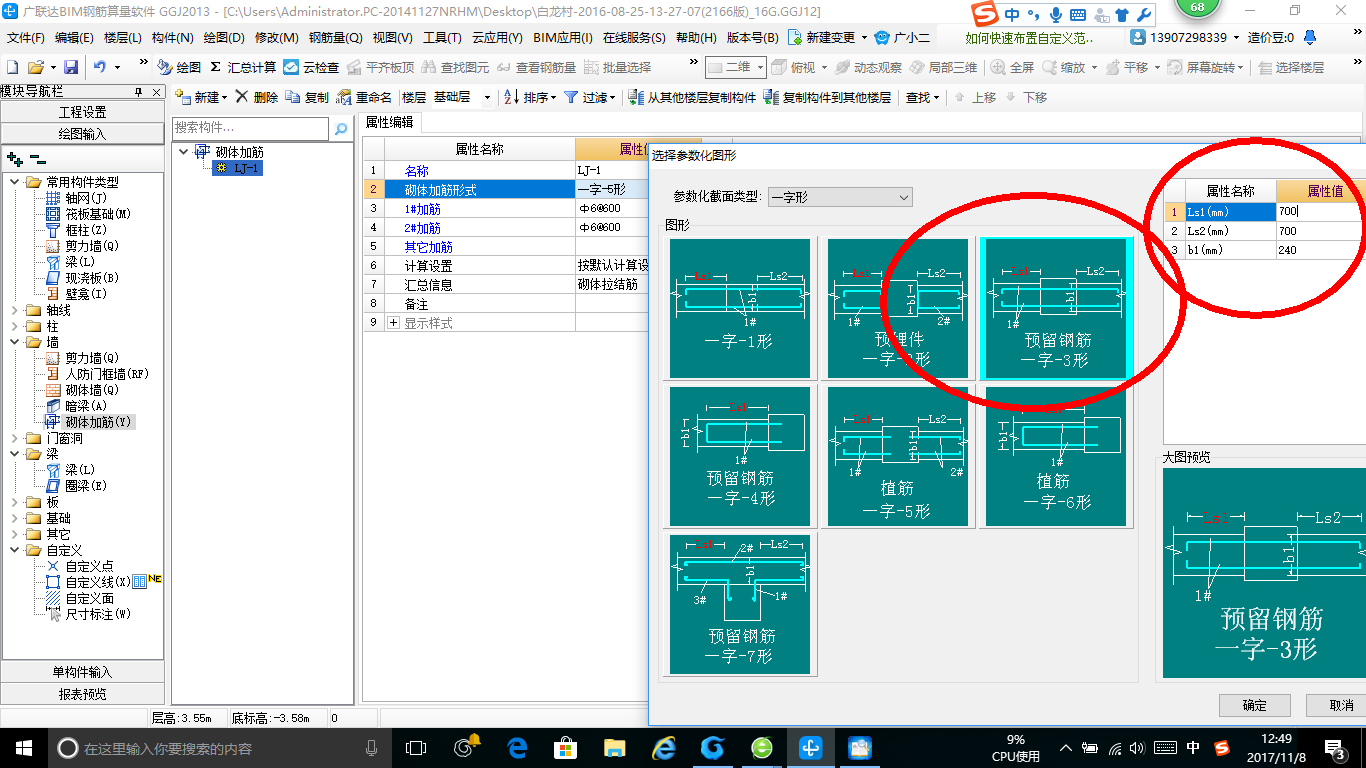
Task: Click the undo arrow icon
Action: (x=100, y=67)
